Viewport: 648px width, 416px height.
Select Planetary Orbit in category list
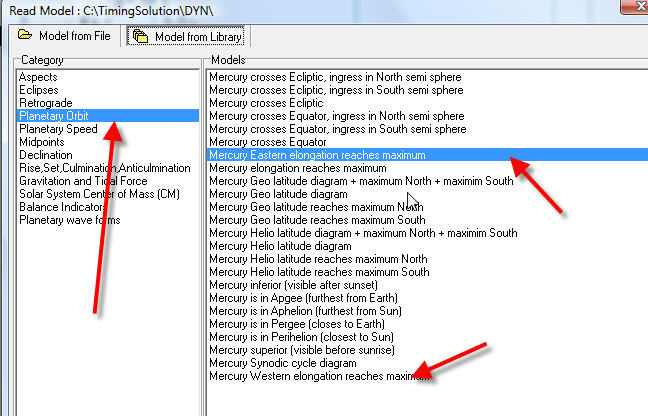pyautogui.click(x=57, y=116)
